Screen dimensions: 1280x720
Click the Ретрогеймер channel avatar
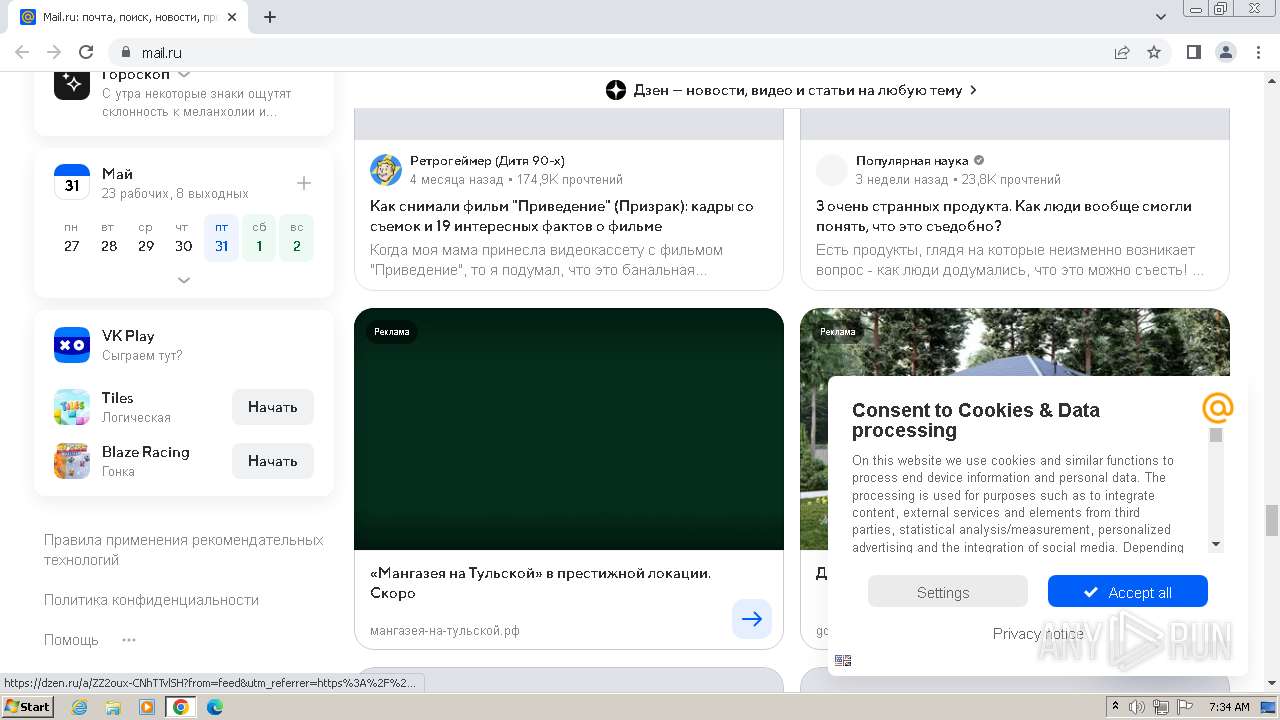(x=386, y=170)
